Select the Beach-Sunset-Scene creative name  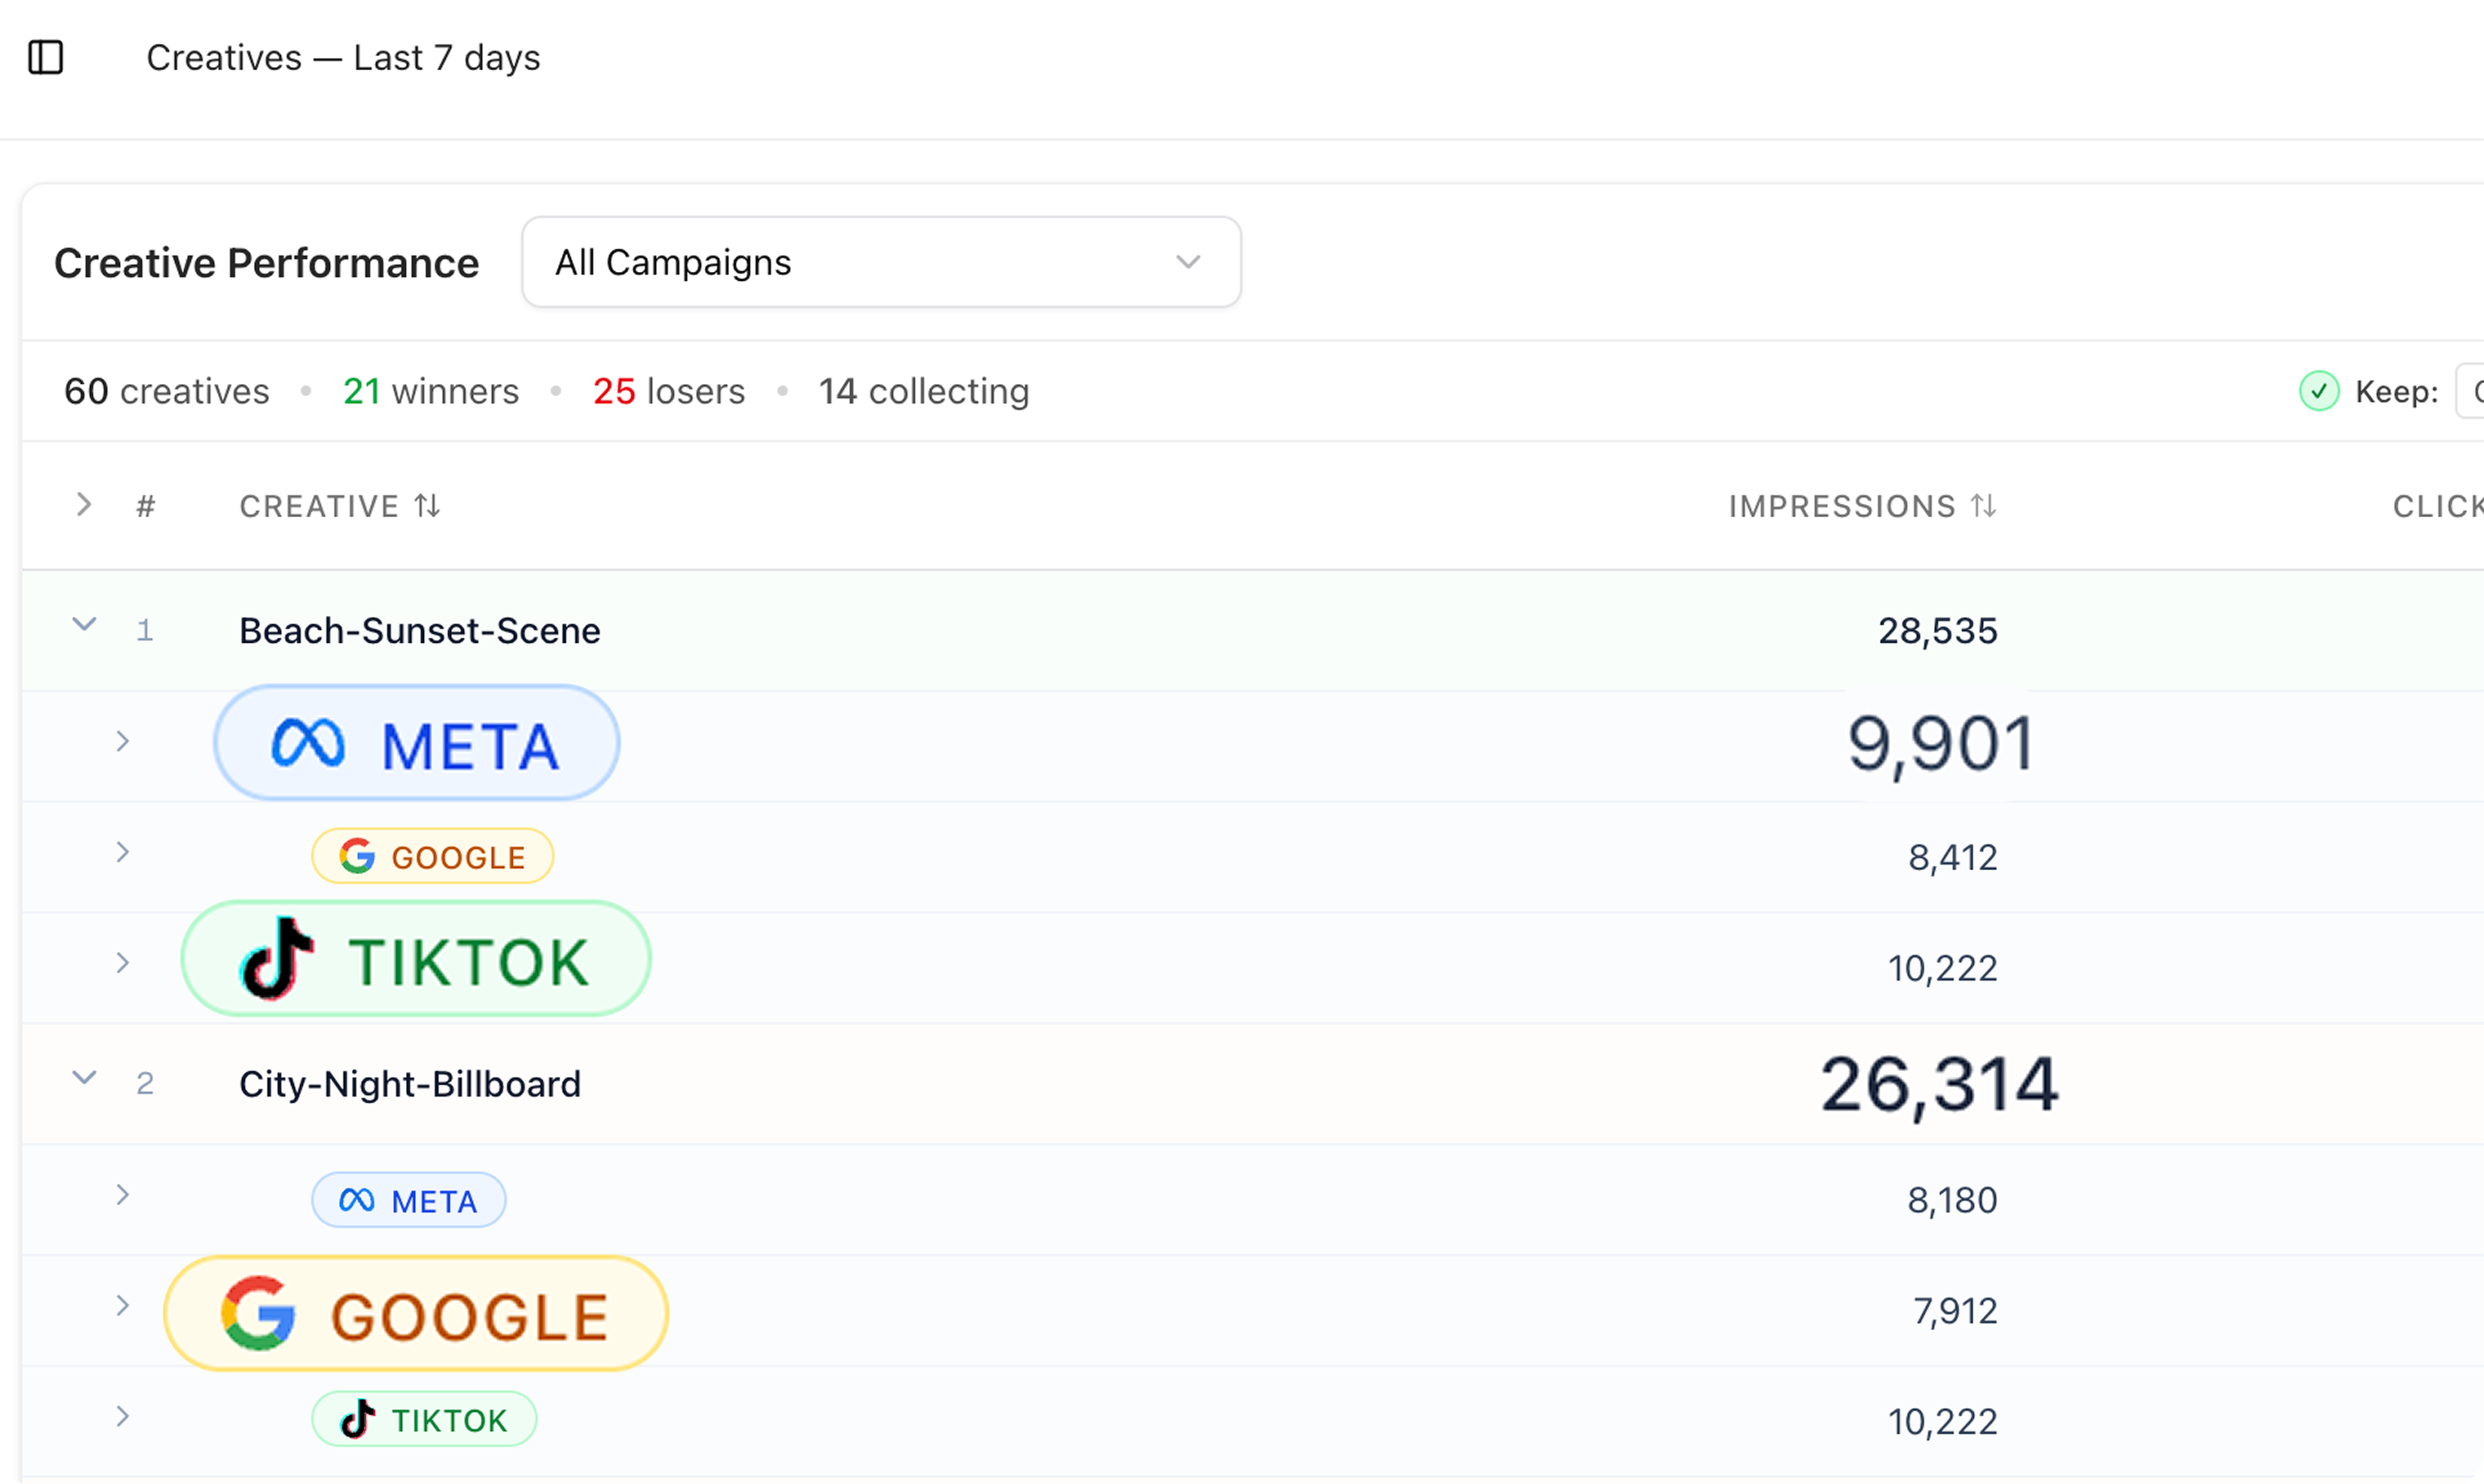tap(420, 631)
